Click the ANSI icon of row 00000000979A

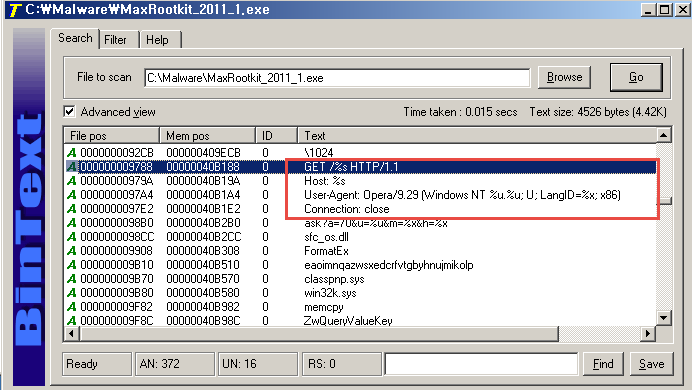coord(71,181)
